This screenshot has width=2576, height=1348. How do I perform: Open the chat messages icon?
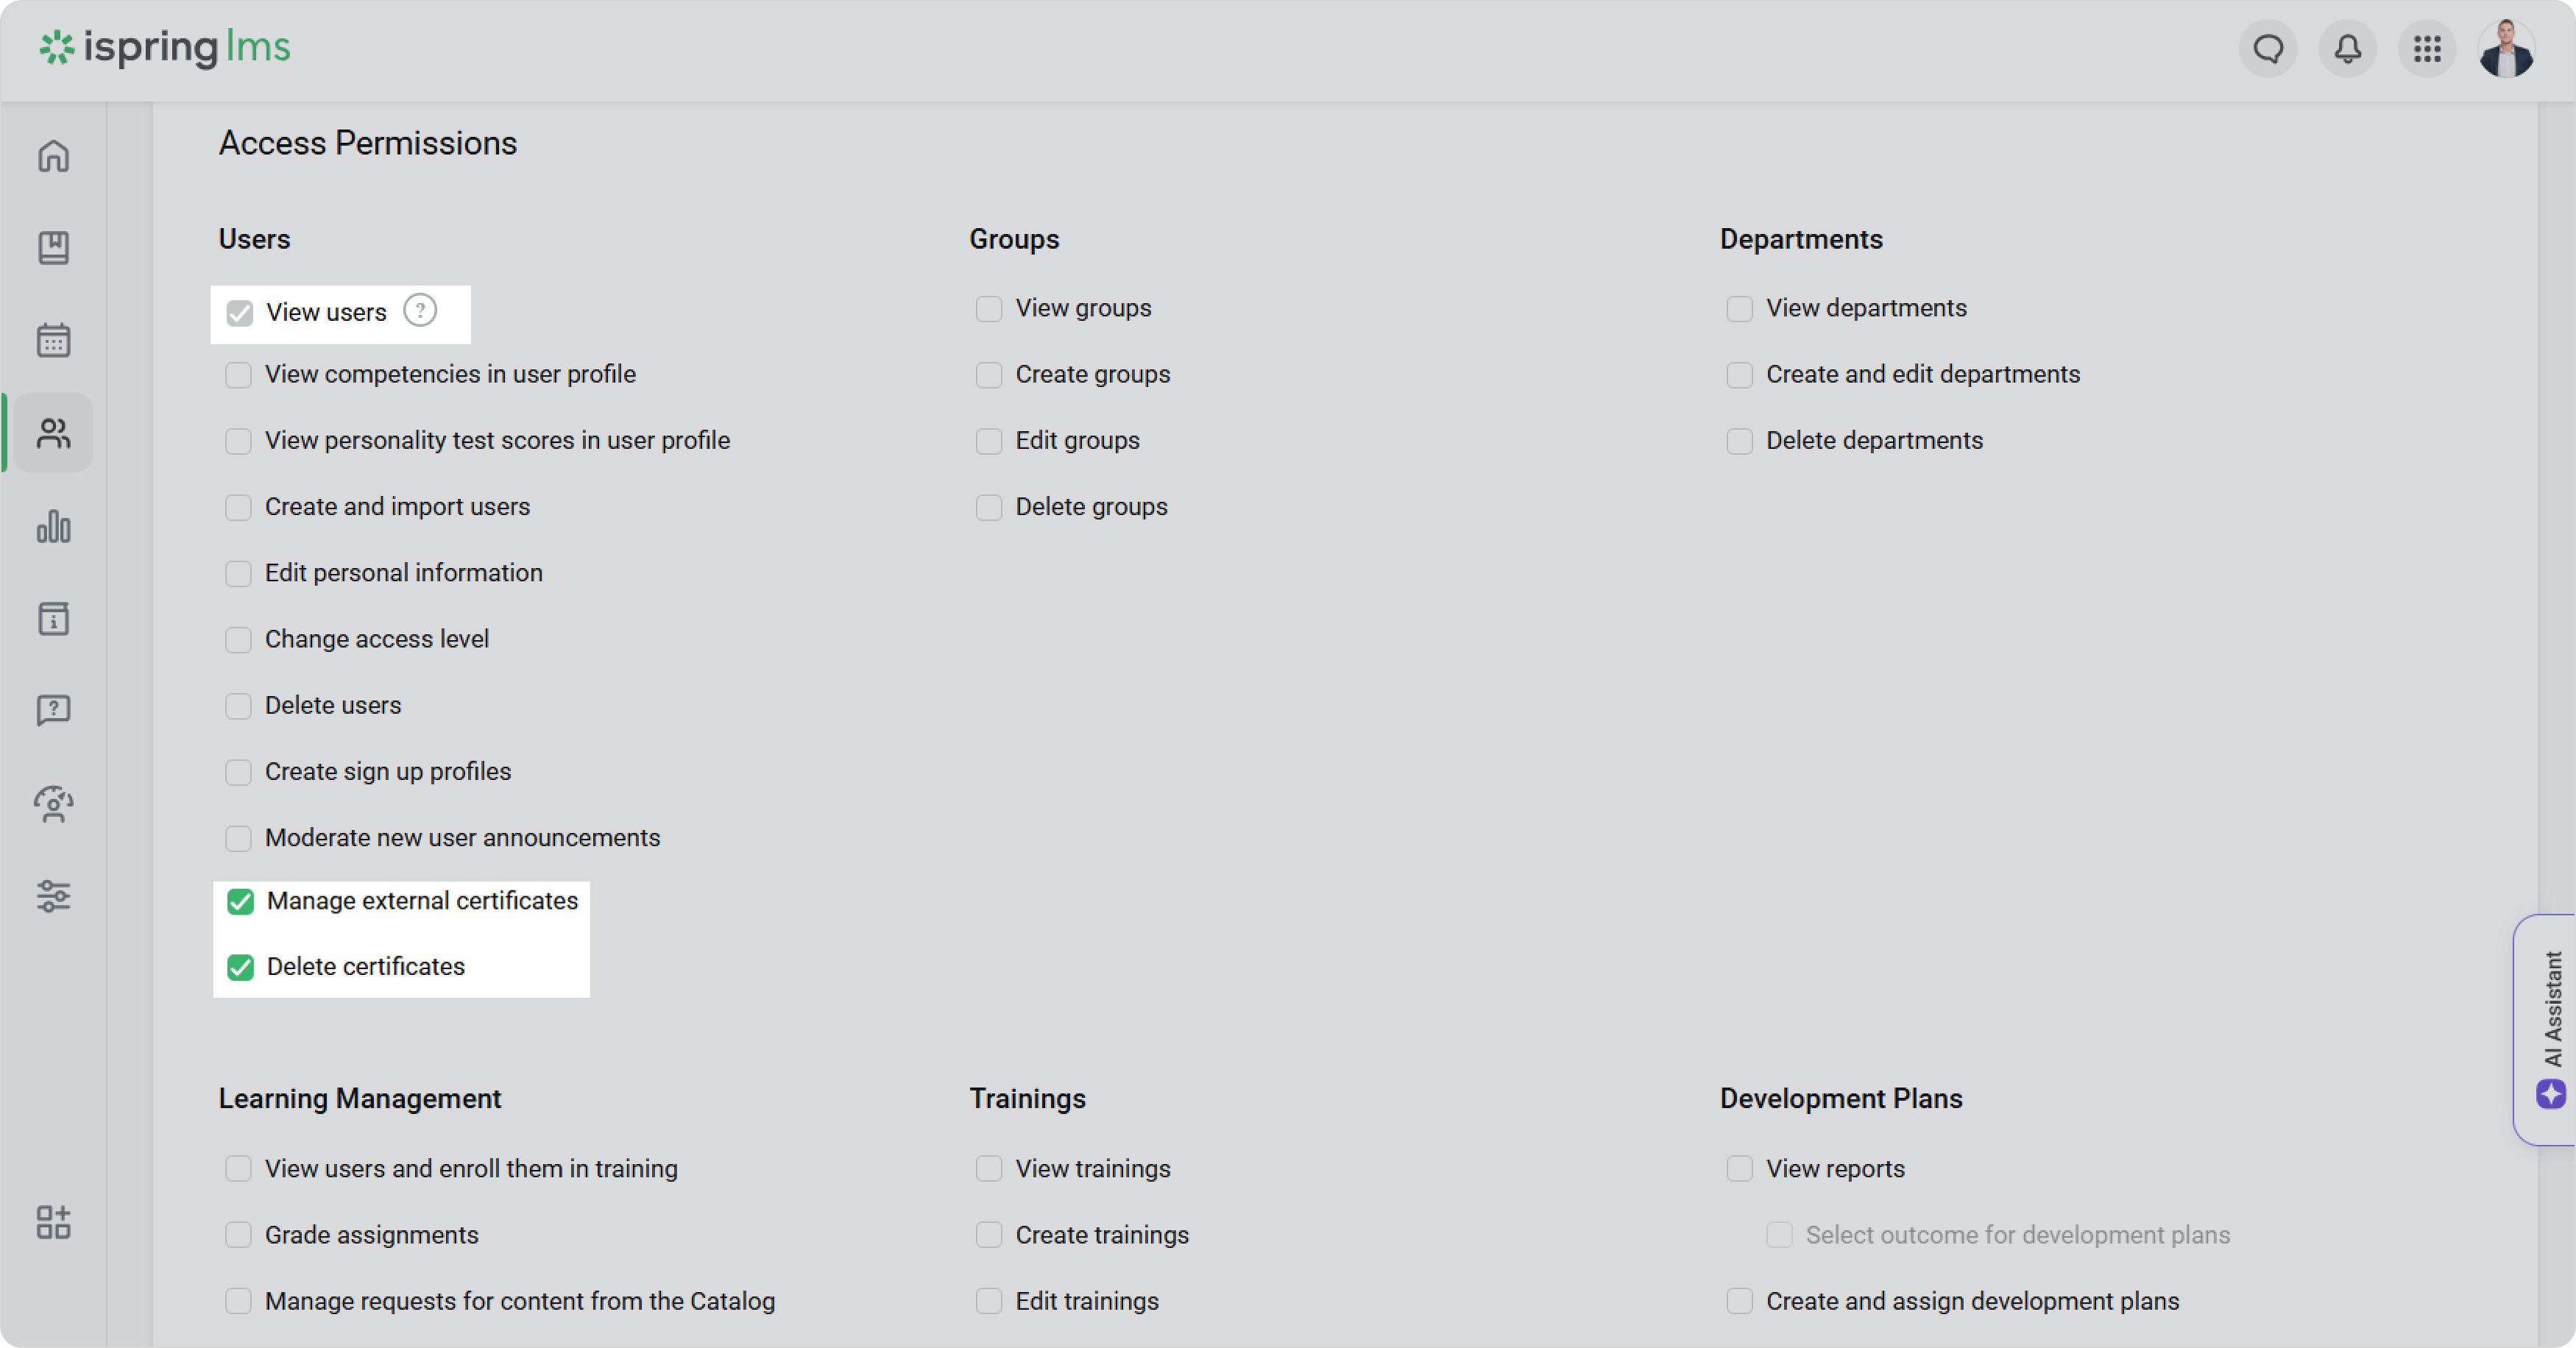(x=2268, y=48)
